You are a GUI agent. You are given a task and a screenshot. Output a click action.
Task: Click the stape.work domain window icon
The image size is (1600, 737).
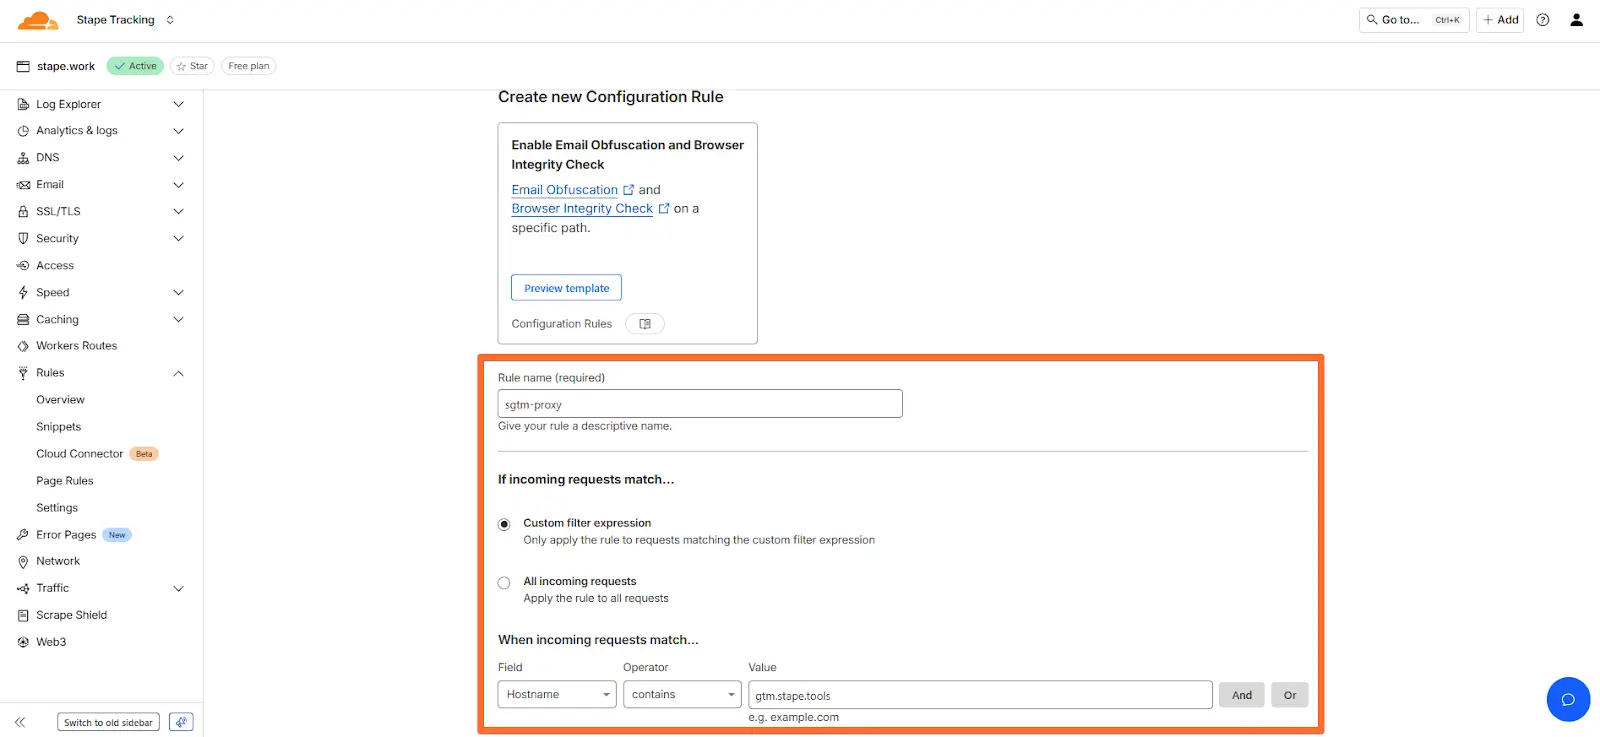coord(23,67)
